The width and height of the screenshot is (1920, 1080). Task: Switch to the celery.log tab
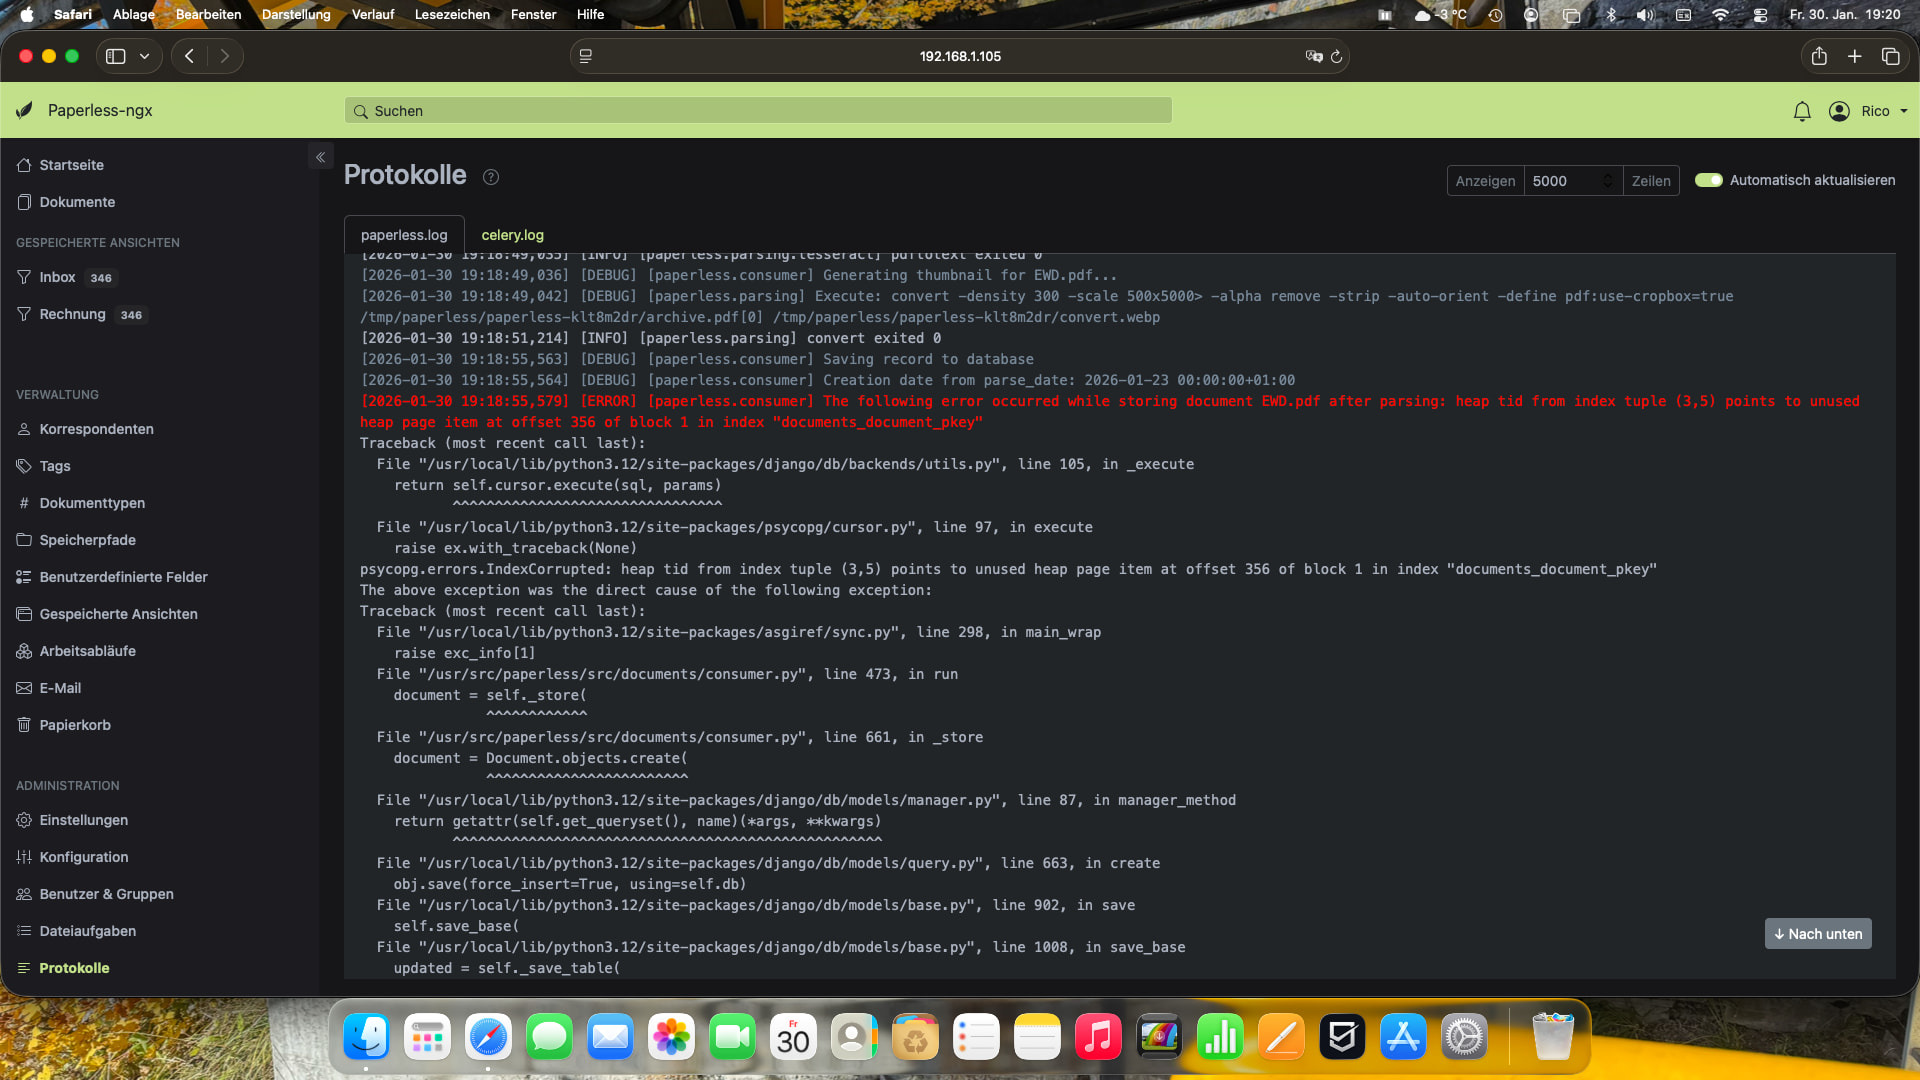(x=512, y=235)
